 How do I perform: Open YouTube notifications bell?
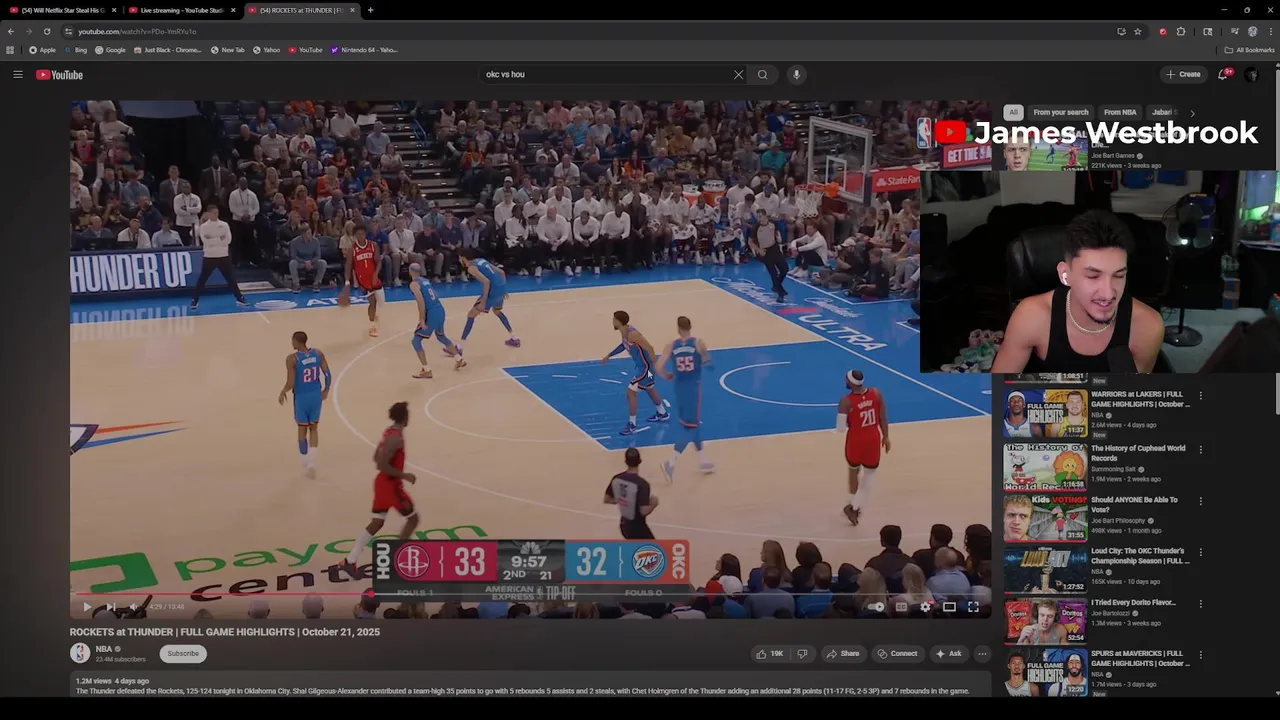point(1224,74)
